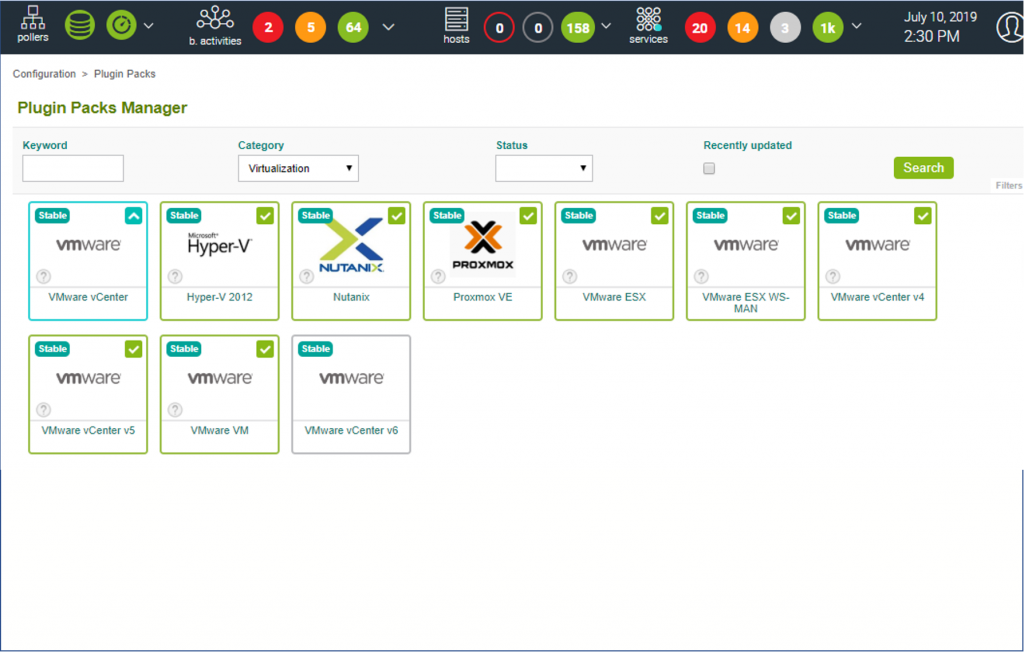1024x652 pixels.
Task: Expand the services summary chevron
Action: (x=857, y=26)
